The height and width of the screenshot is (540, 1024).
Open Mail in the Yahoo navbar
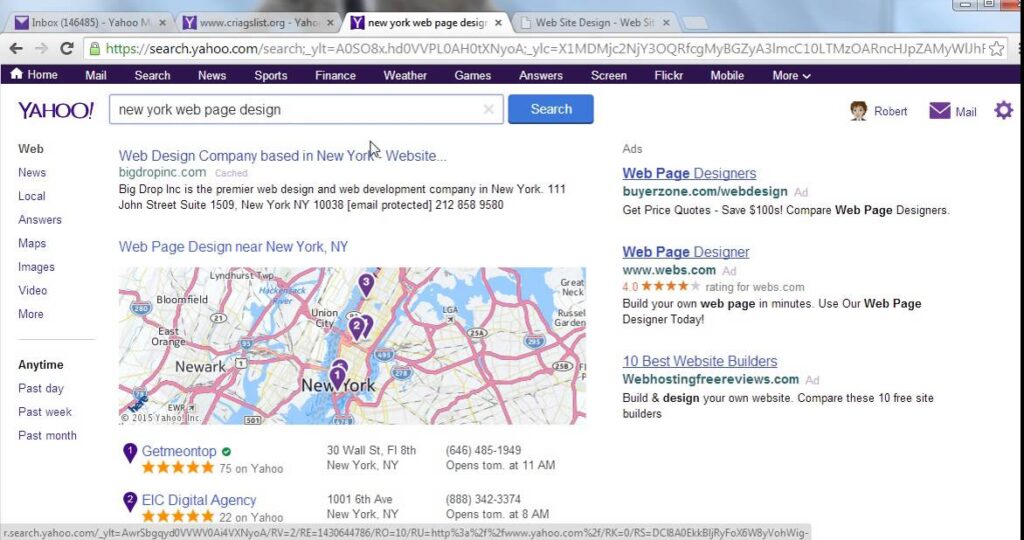pos(95,76)
